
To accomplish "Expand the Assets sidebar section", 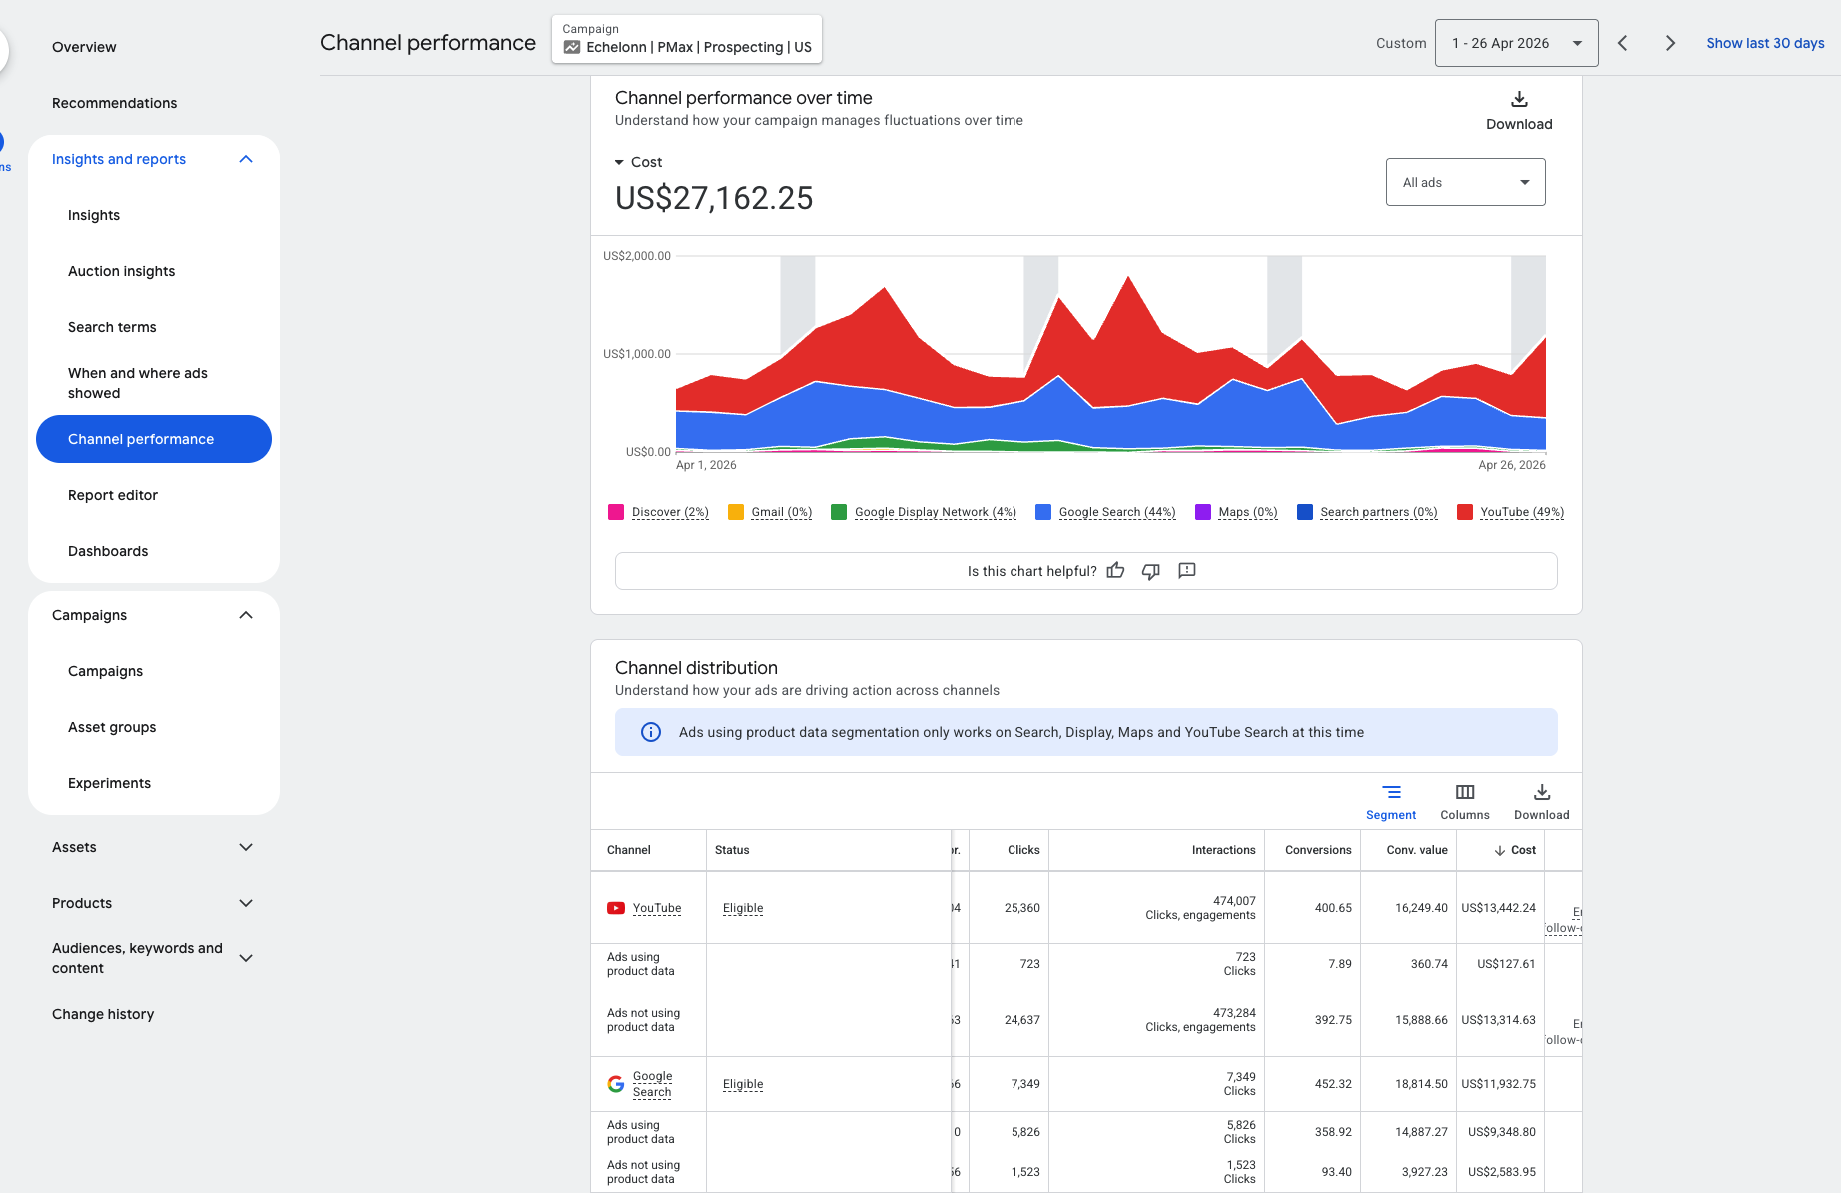I will tap(153, 847).
